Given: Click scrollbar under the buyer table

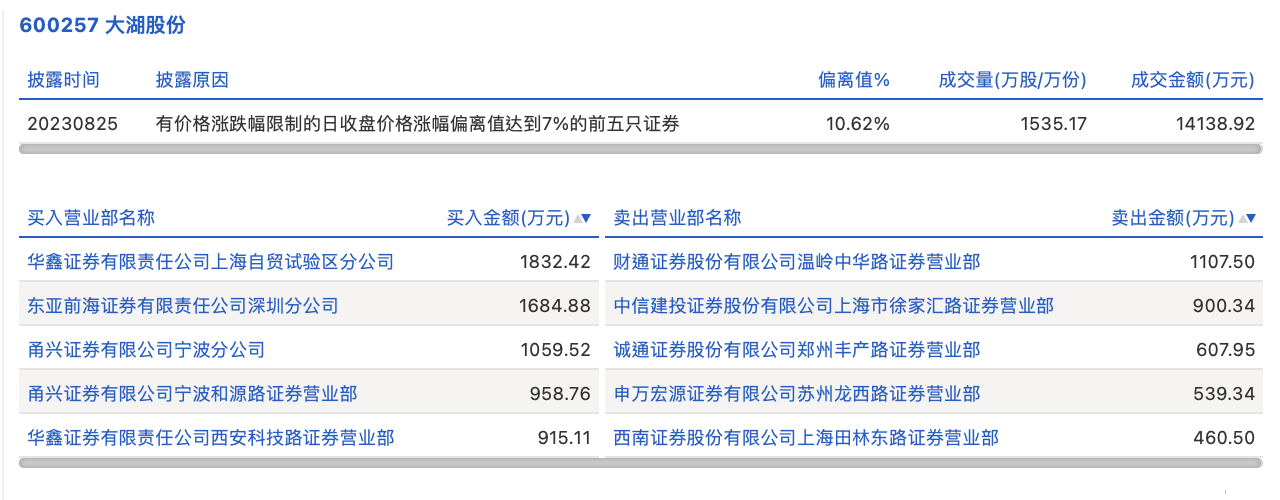Looking at the screenshot, I should (309, 463).
